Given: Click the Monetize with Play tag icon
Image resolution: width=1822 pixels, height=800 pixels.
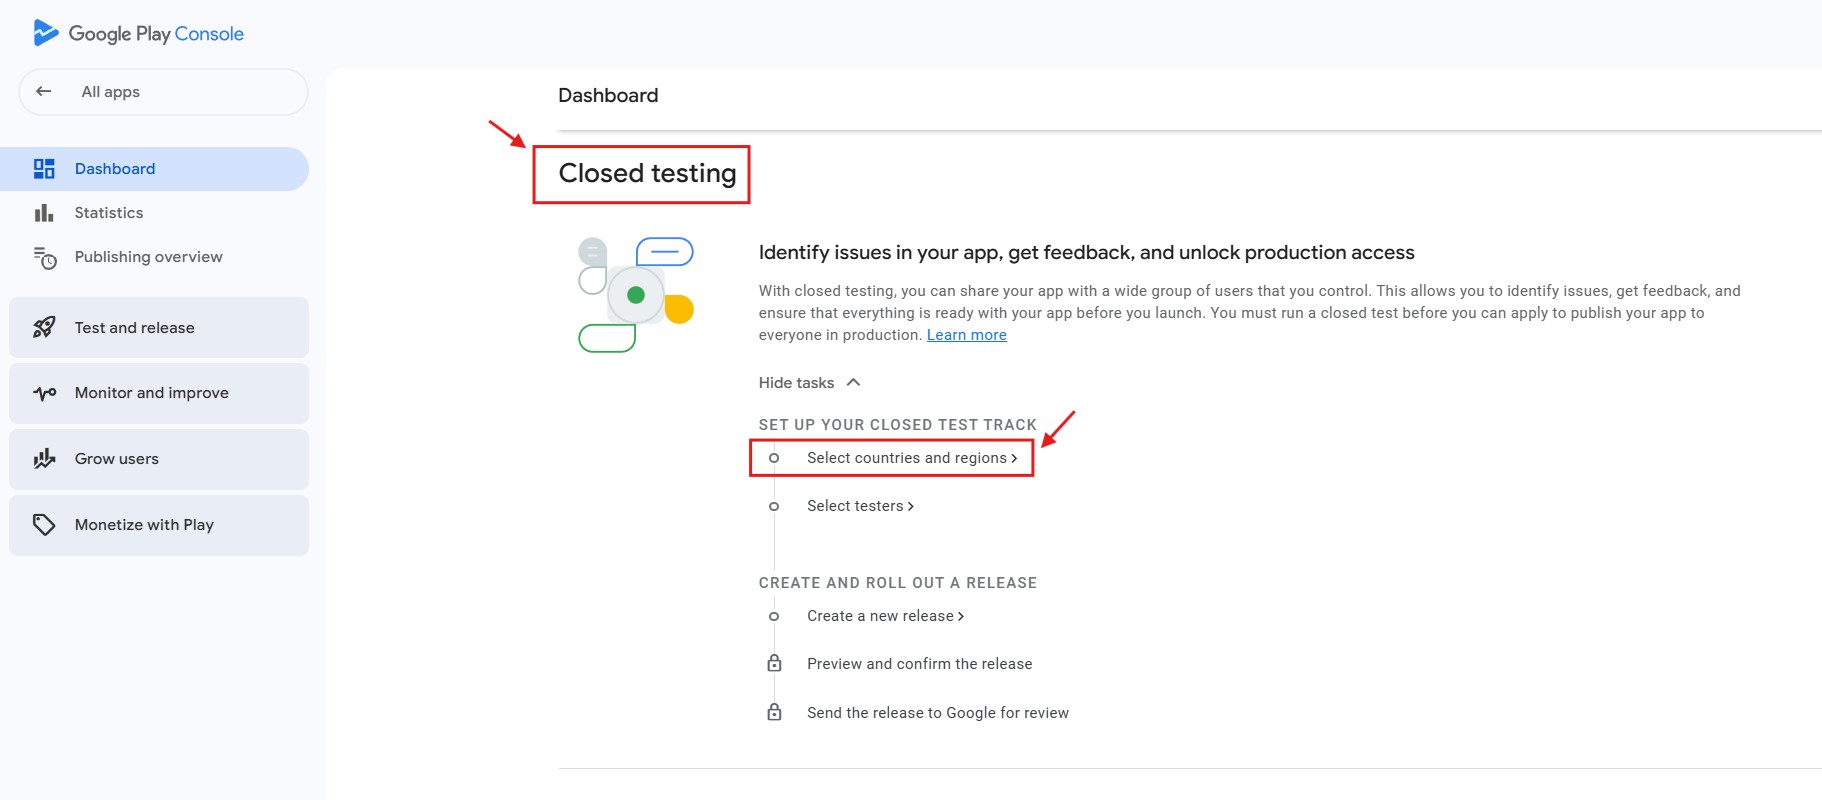Looking at the screenshot, I should coord(44,524).
